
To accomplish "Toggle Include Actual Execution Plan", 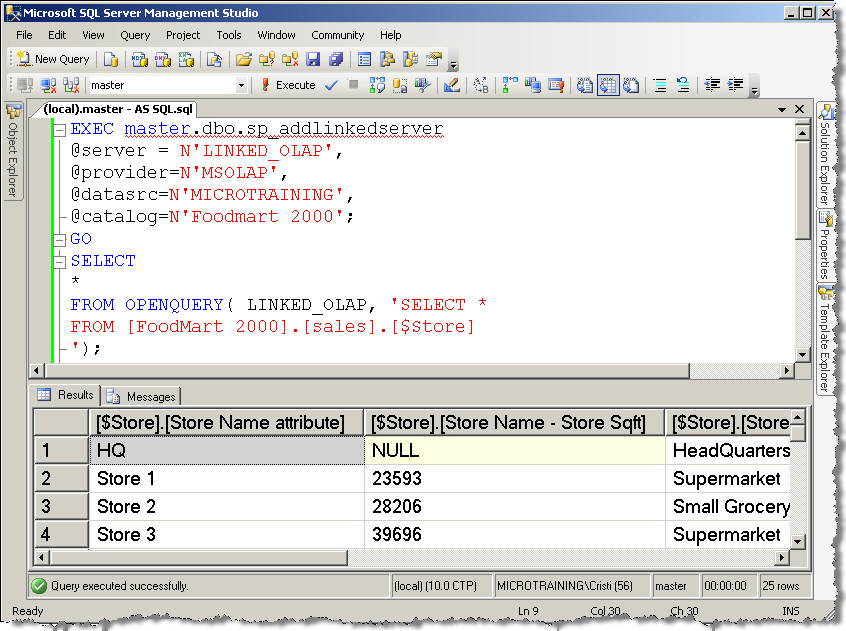I will click(510, 85).
